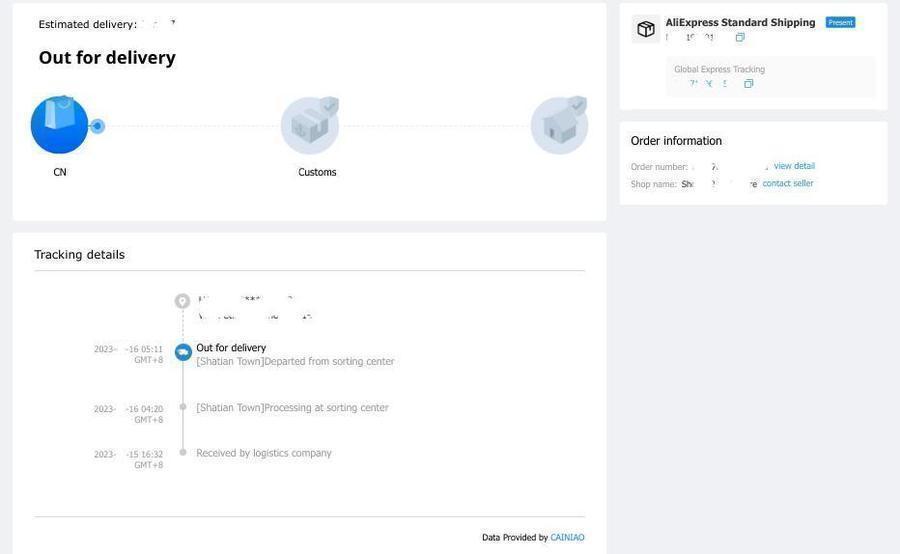
Task: Open the view detail link
Action: click(794, 166)
